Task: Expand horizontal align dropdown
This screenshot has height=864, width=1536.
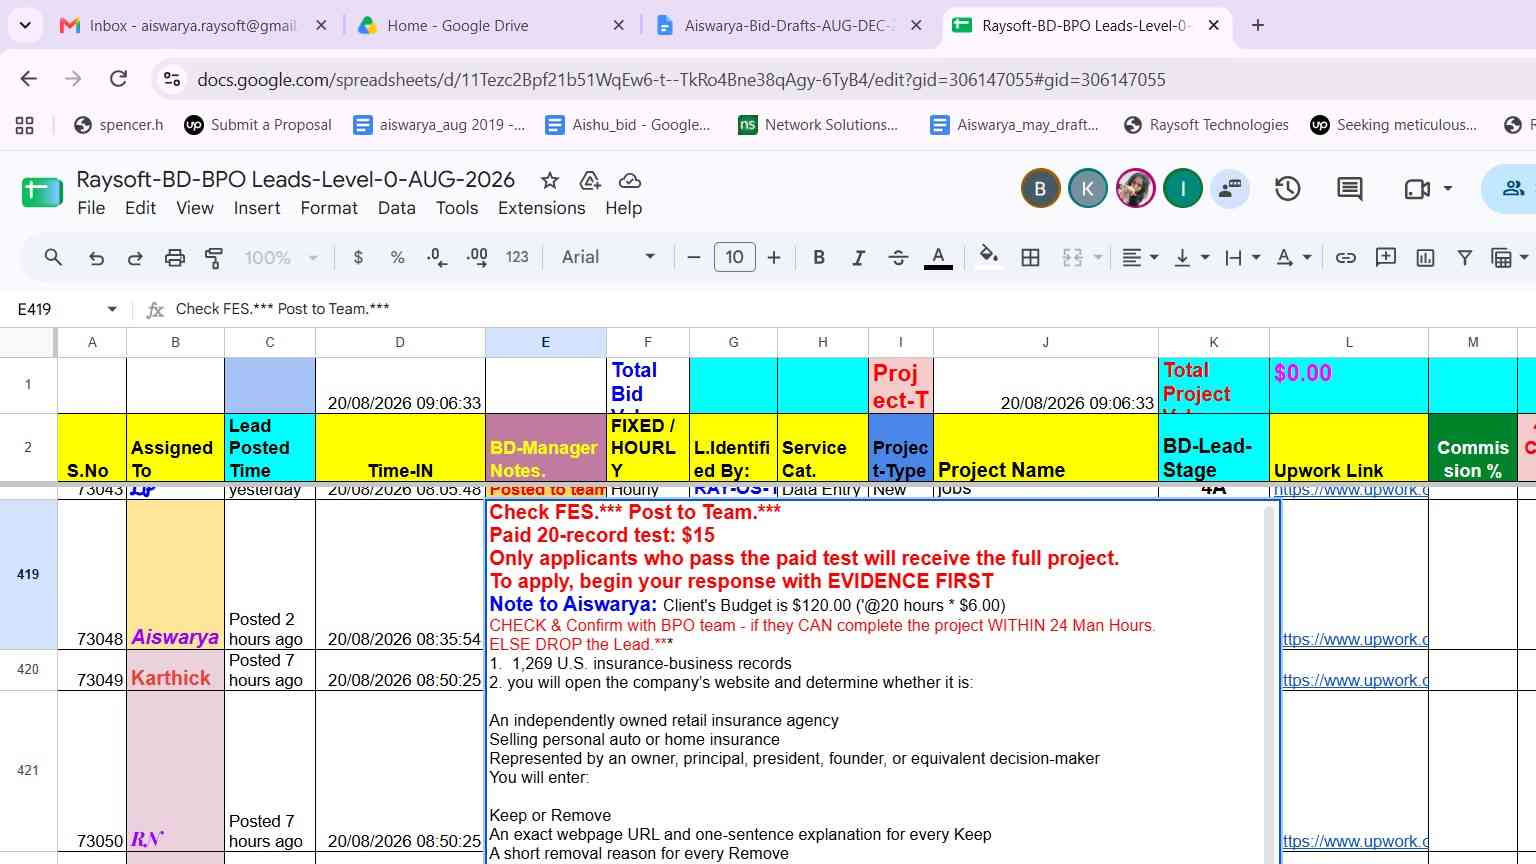Action: (1139, 258)
